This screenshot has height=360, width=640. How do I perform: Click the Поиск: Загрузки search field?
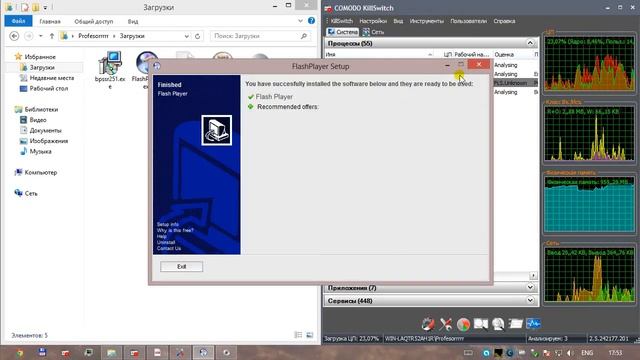point(260,36)
